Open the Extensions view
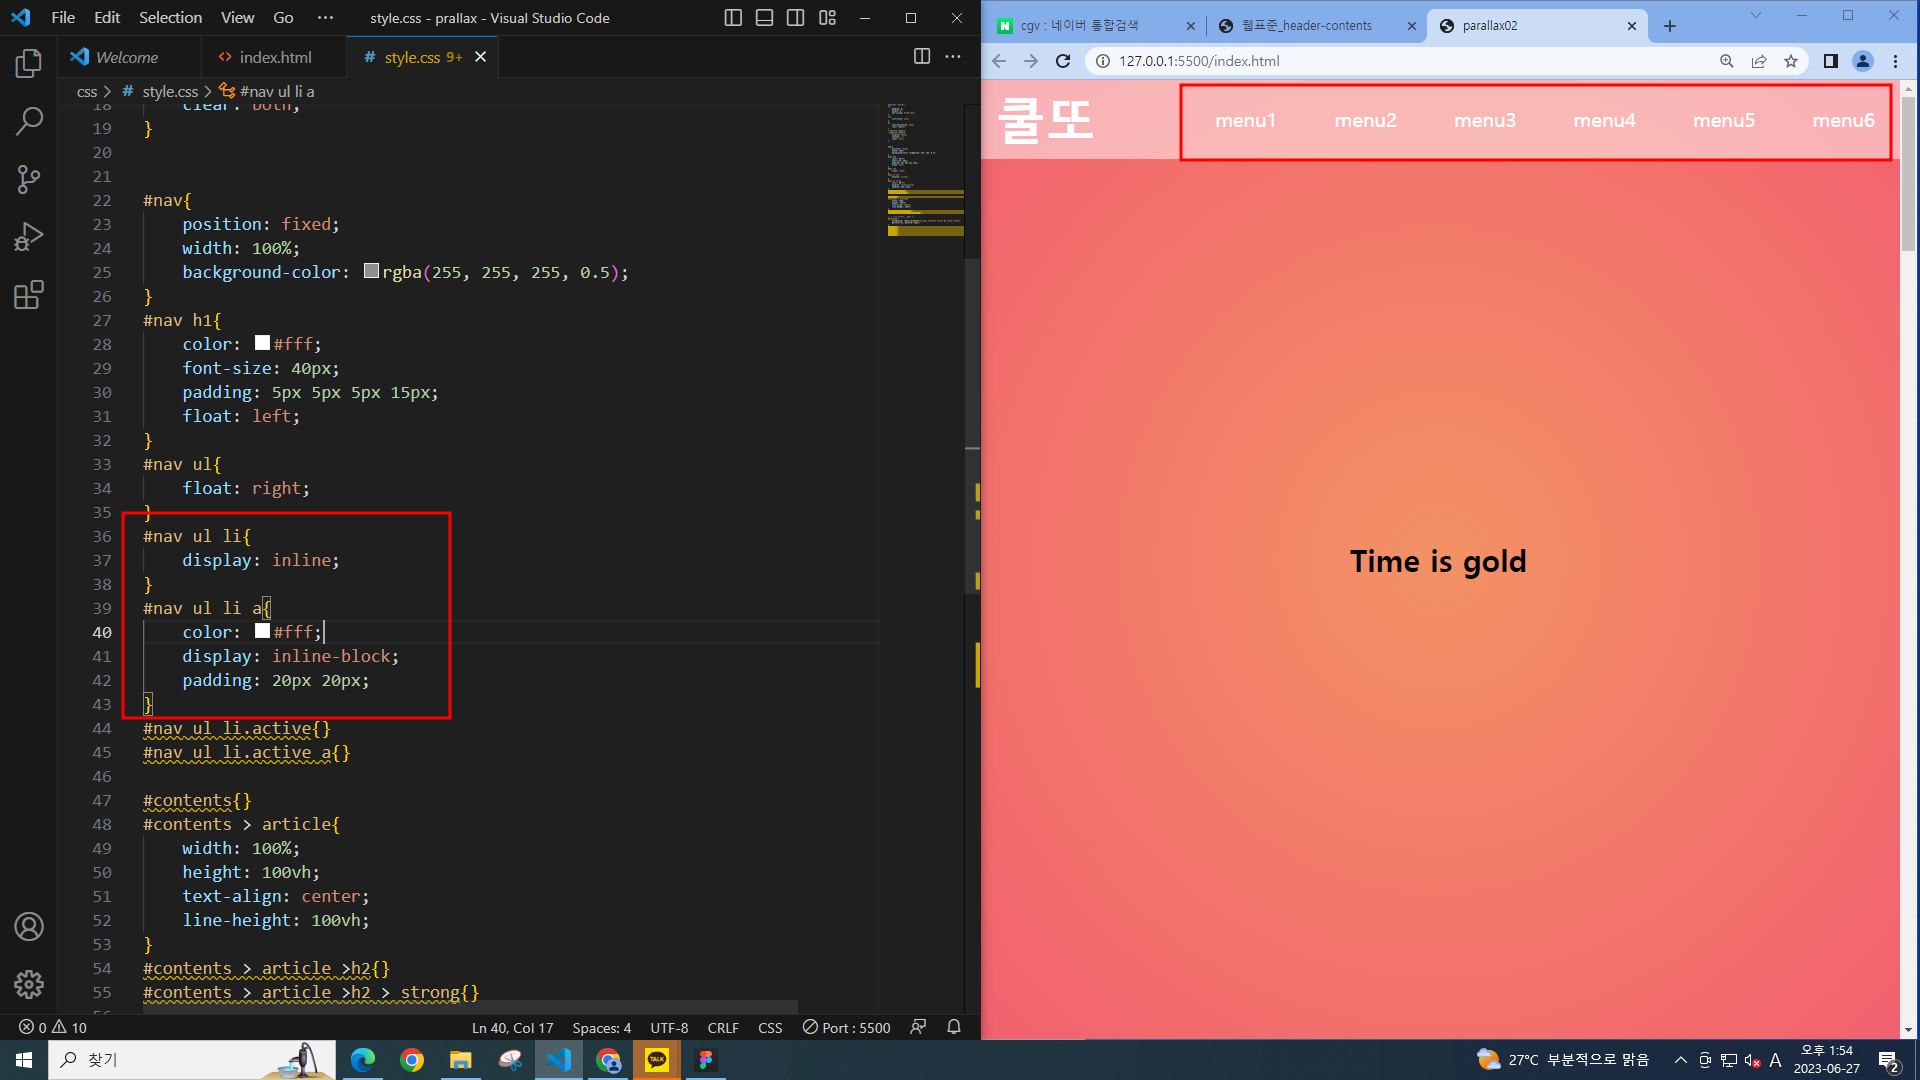Screen dimensions: 1920x1080 (29, 295)
